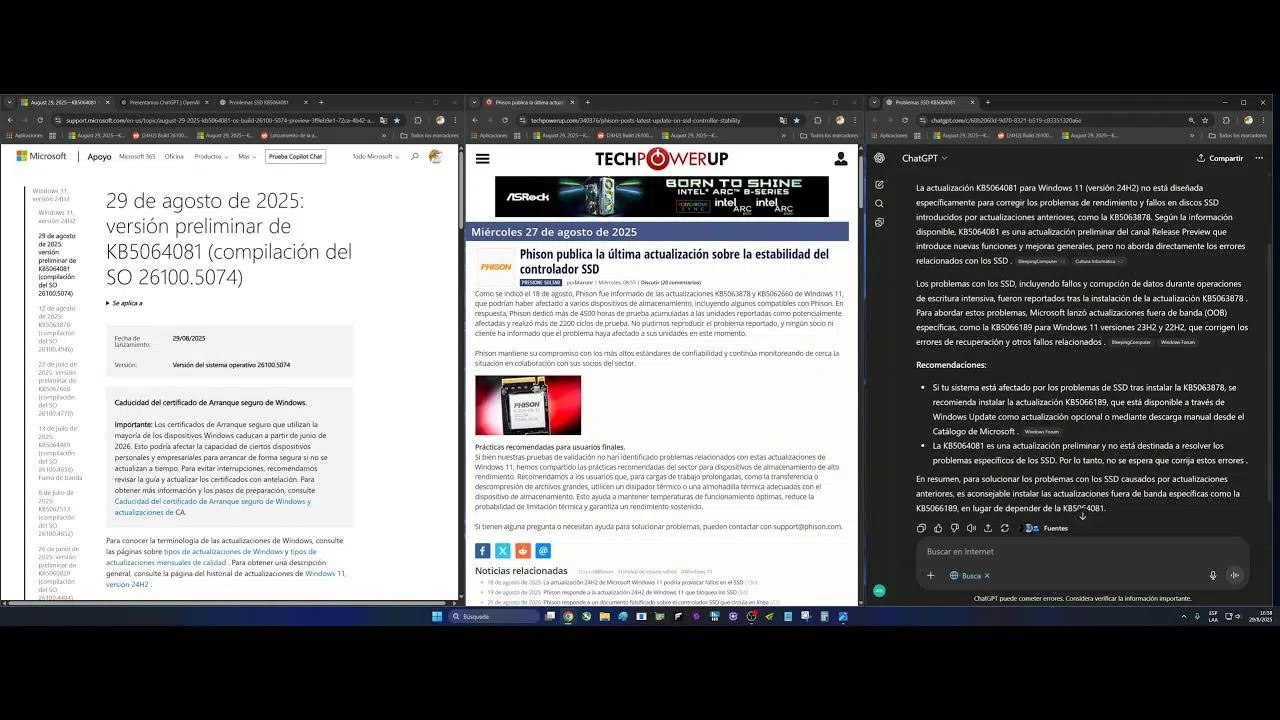Share article by email icon in TechPowerUp

point(543,550)
